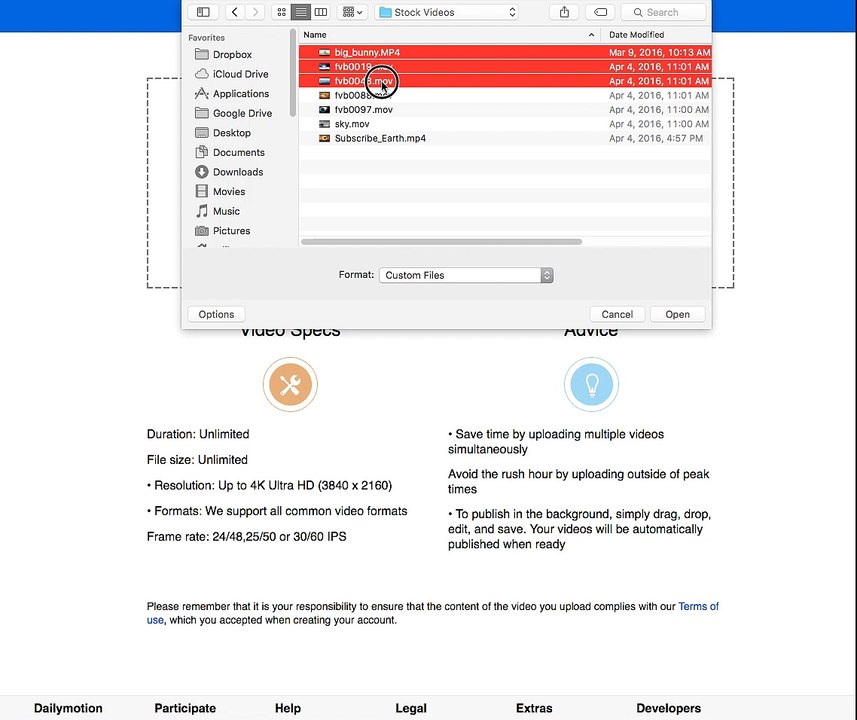Click the Applications icon in sidebar
The width and height of the screenshot is (857, 720).
coord(202,93)
